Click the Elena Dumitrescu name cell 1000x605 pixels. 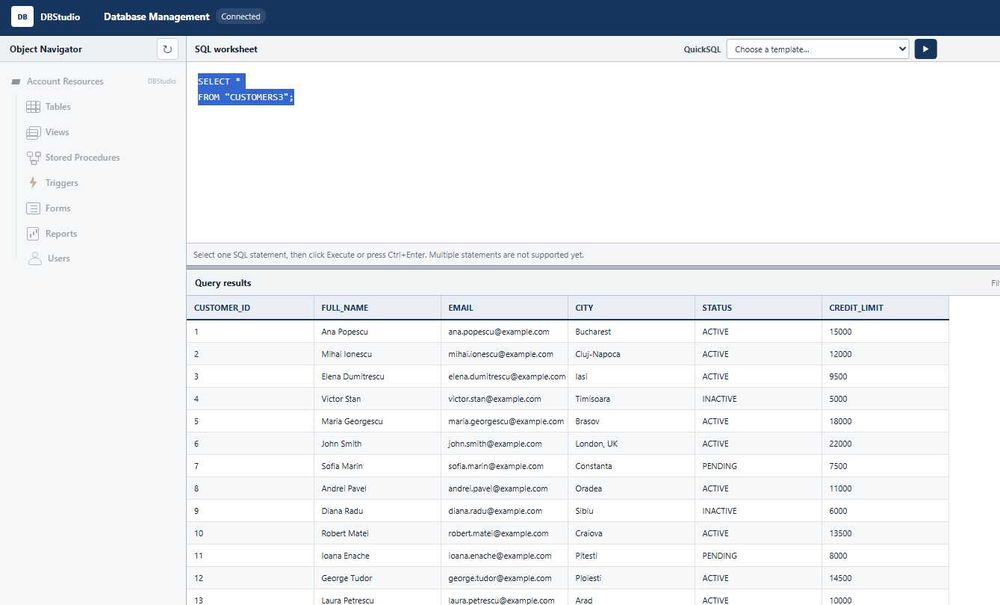coord(377,377)
